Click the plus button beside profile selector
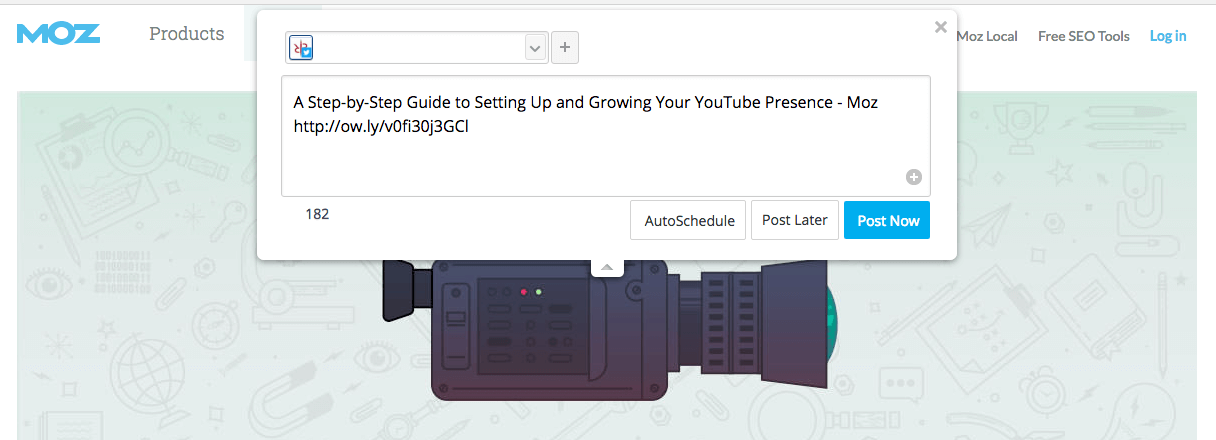Viewport: 1216px width, 440px height. (564, 47)
